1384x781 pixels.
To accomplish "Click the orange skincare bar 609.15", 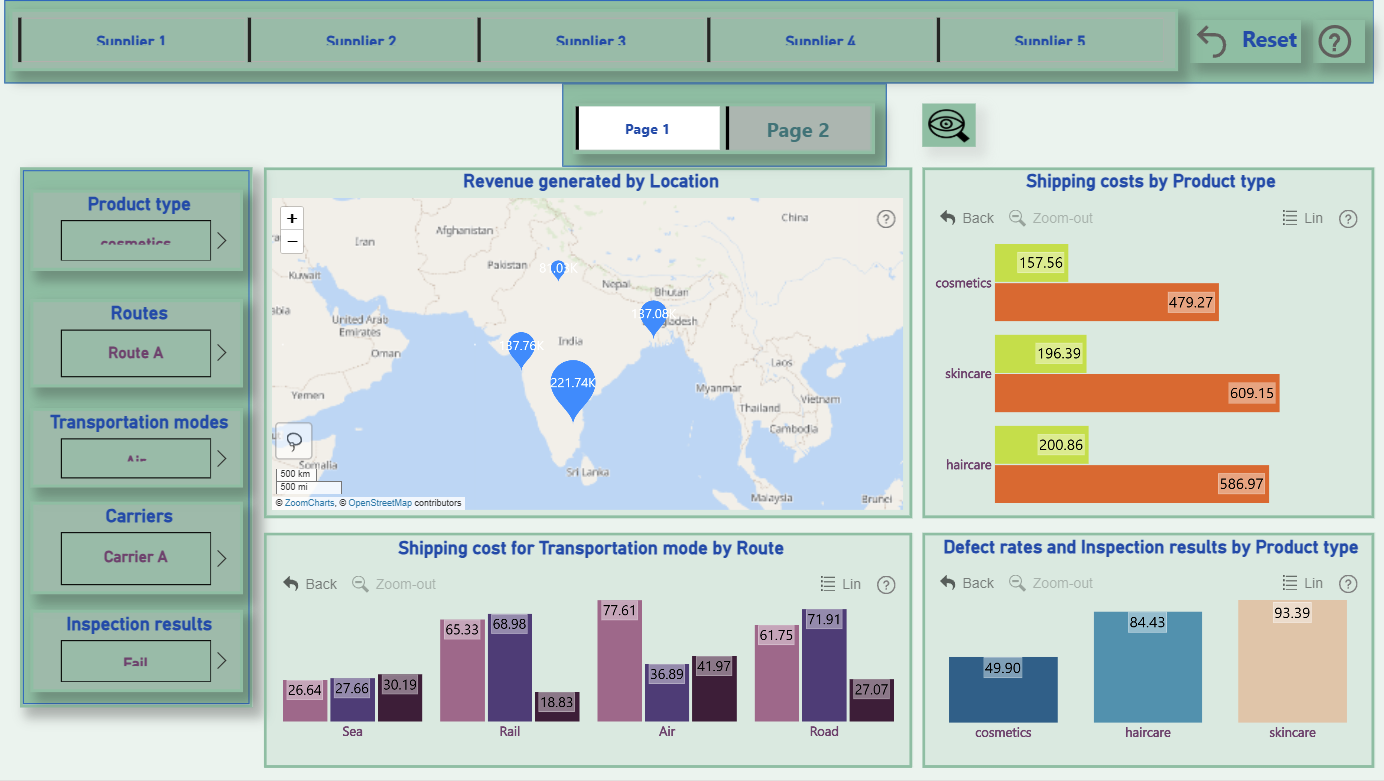I will pos(1137,393).
